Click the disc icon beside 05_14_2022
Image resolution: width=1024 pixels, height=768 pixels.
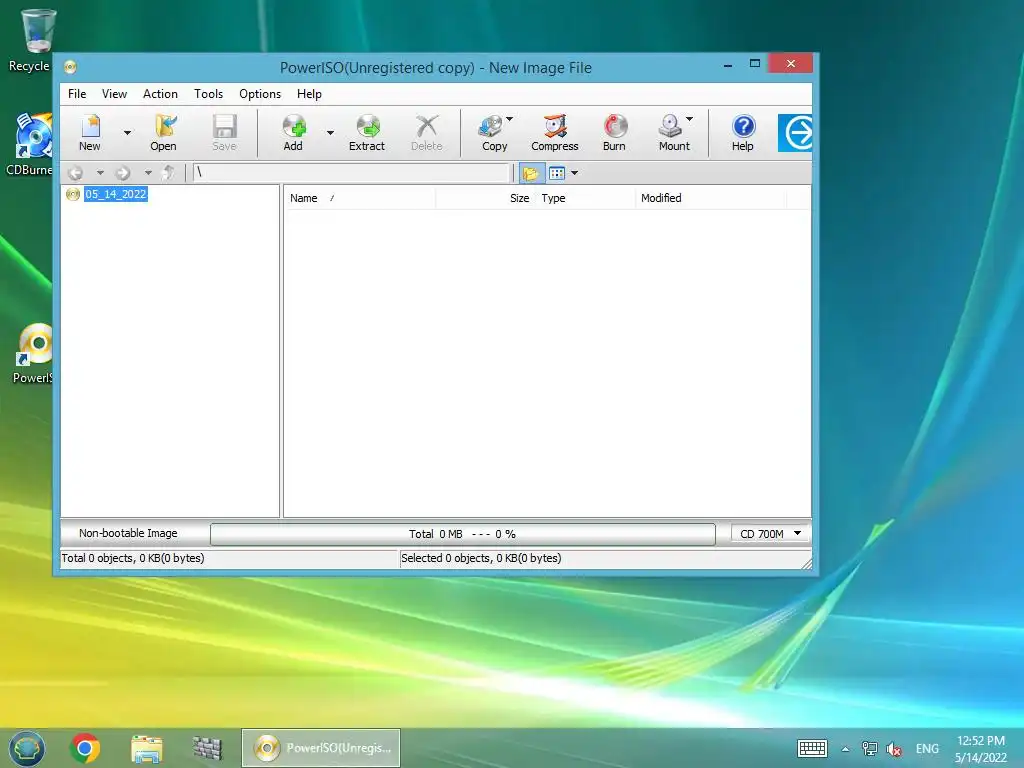click(73, 194)
